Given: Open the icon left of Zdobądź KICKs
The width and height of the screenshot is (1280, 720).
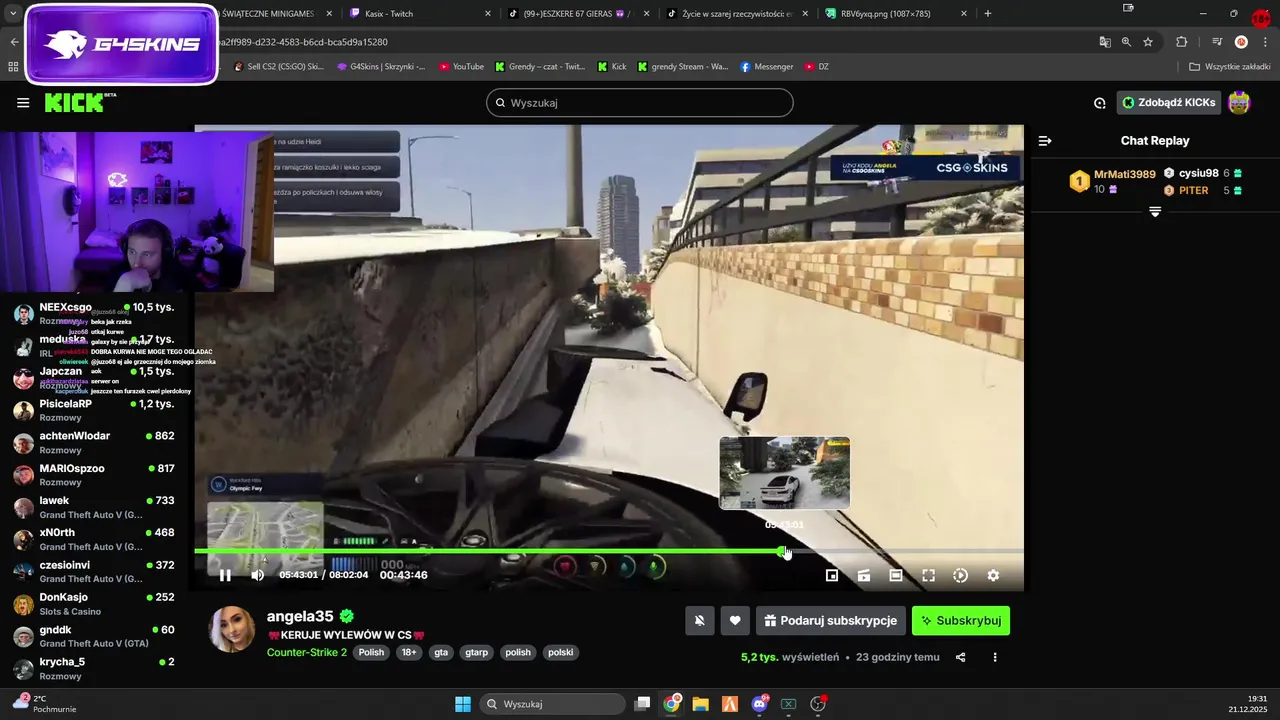Looking at the screenshot, I should (x=1100, y=102).
